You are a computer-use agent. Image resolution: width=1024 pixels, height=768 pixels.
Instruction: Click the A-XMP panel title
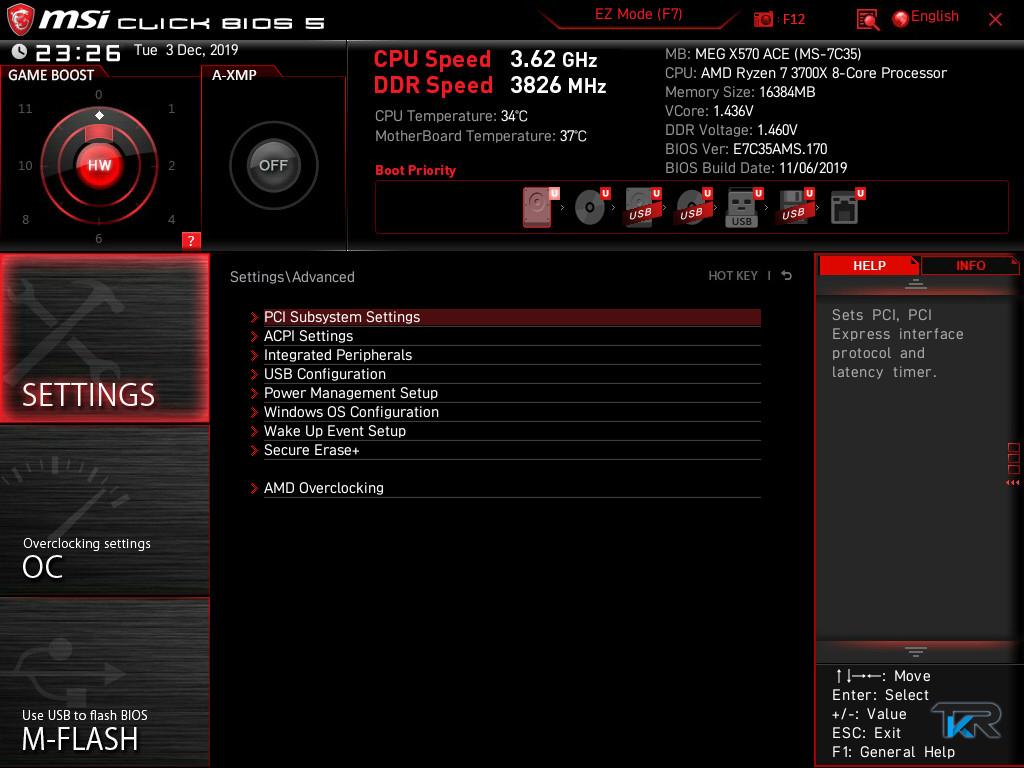tap(234, 75)
